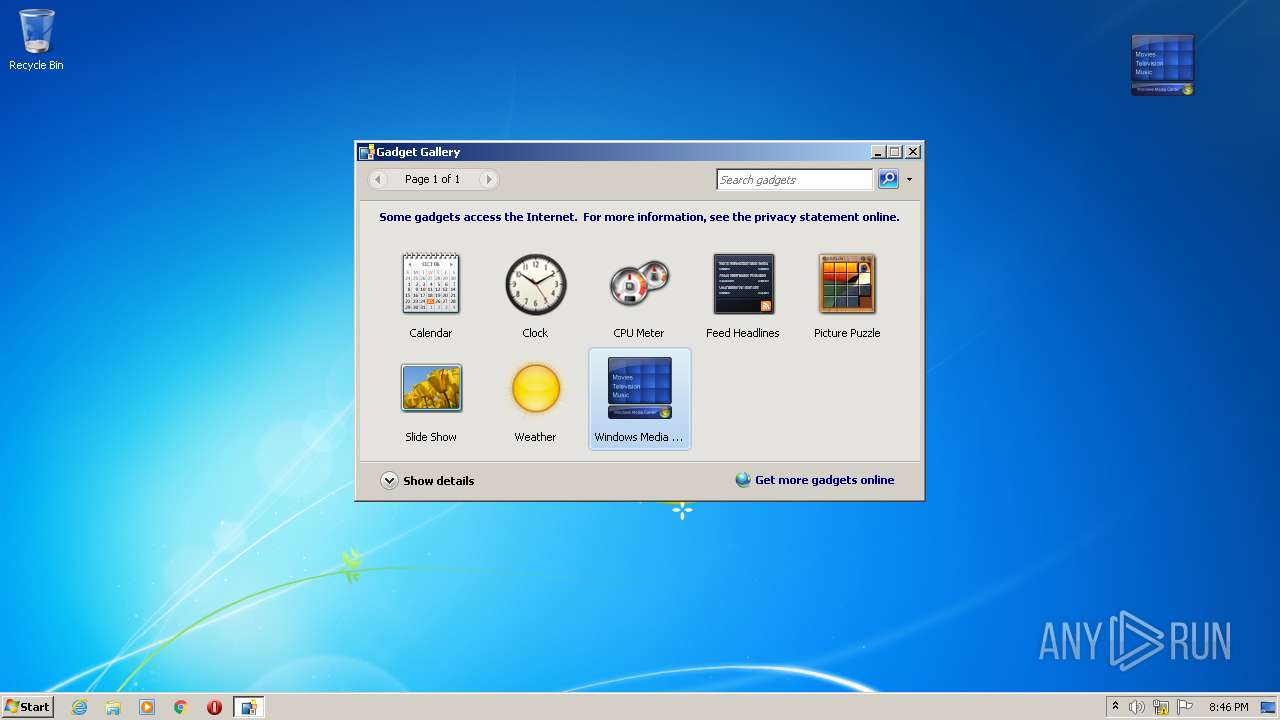Select the Feed Headlines gadget
This screenshot has width=1280, height=720.
[743, 295]
